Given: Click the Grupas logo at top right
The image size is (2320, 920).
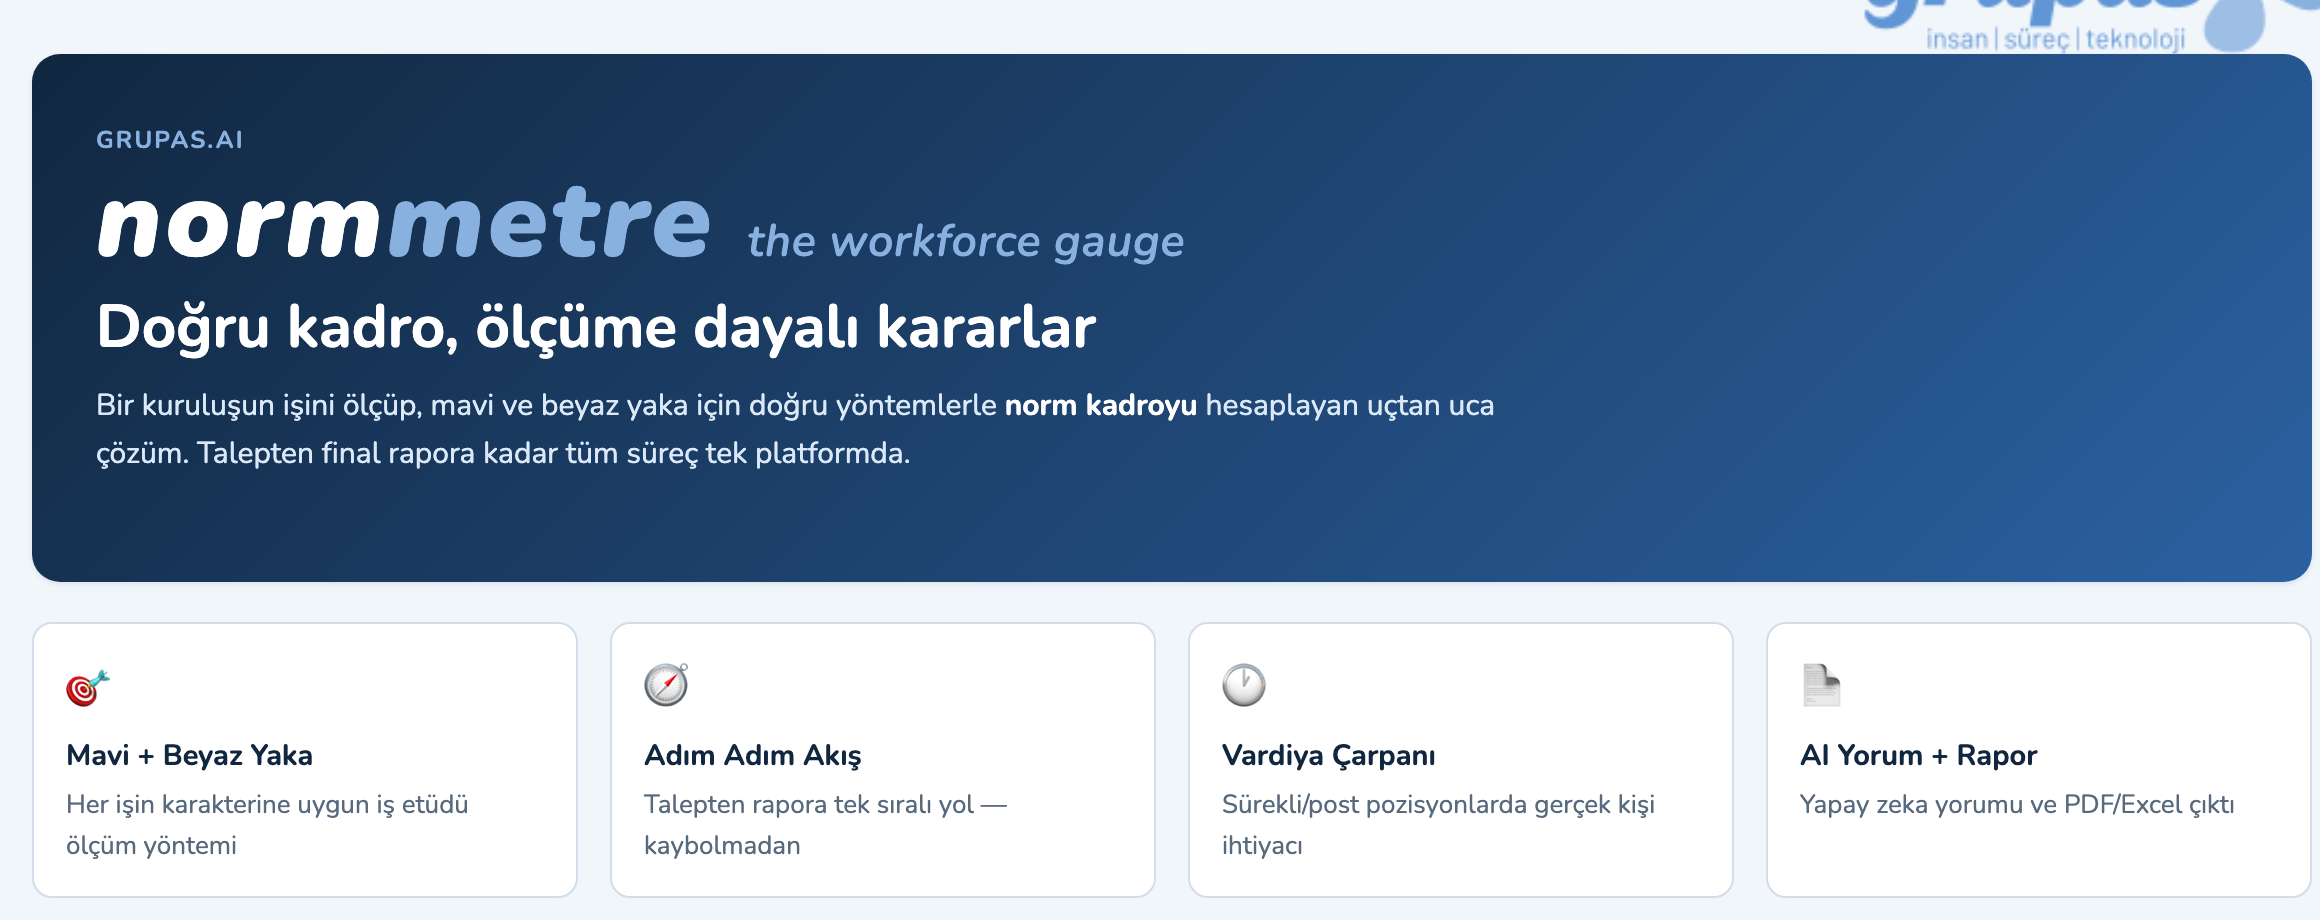Looking at the screenshot, I should (2090, 24).
